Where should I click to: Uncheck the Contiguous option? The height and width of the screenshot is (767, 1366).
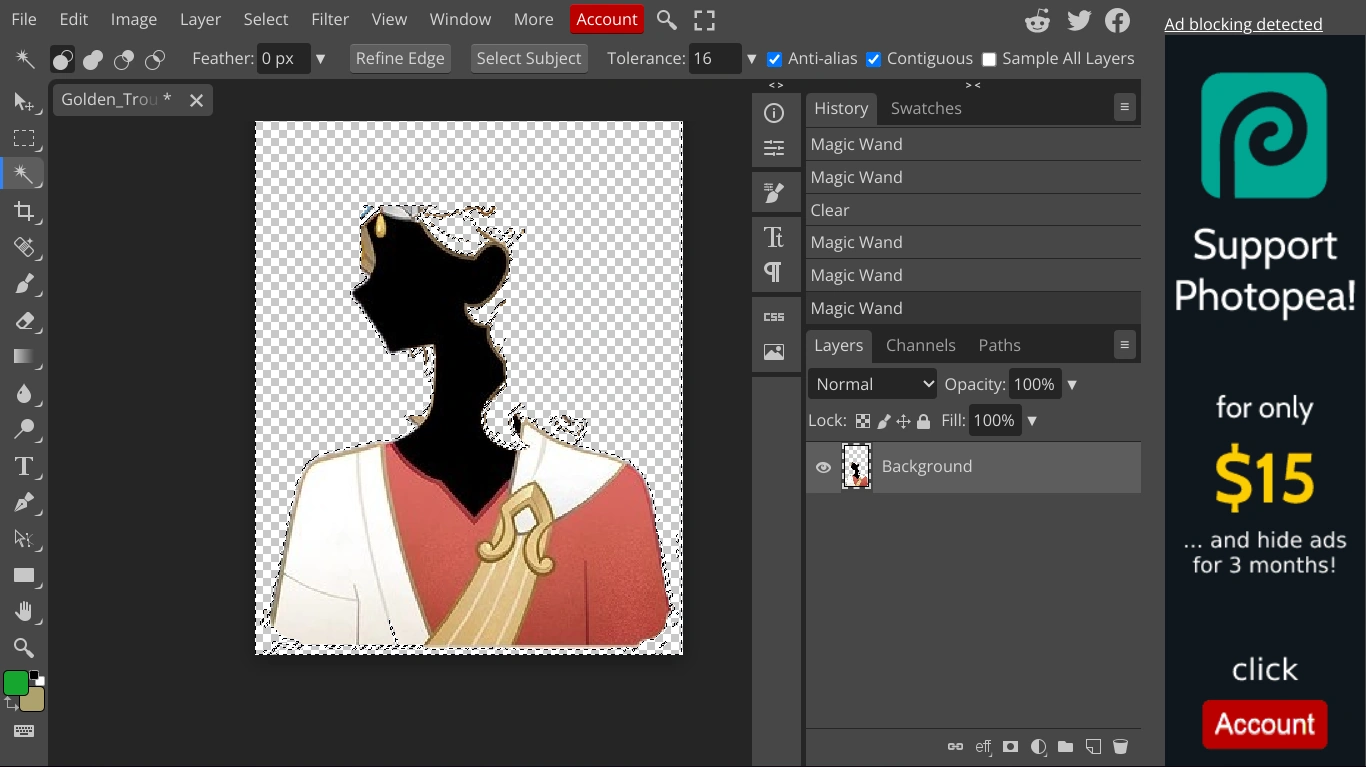[x=873, y=59]
